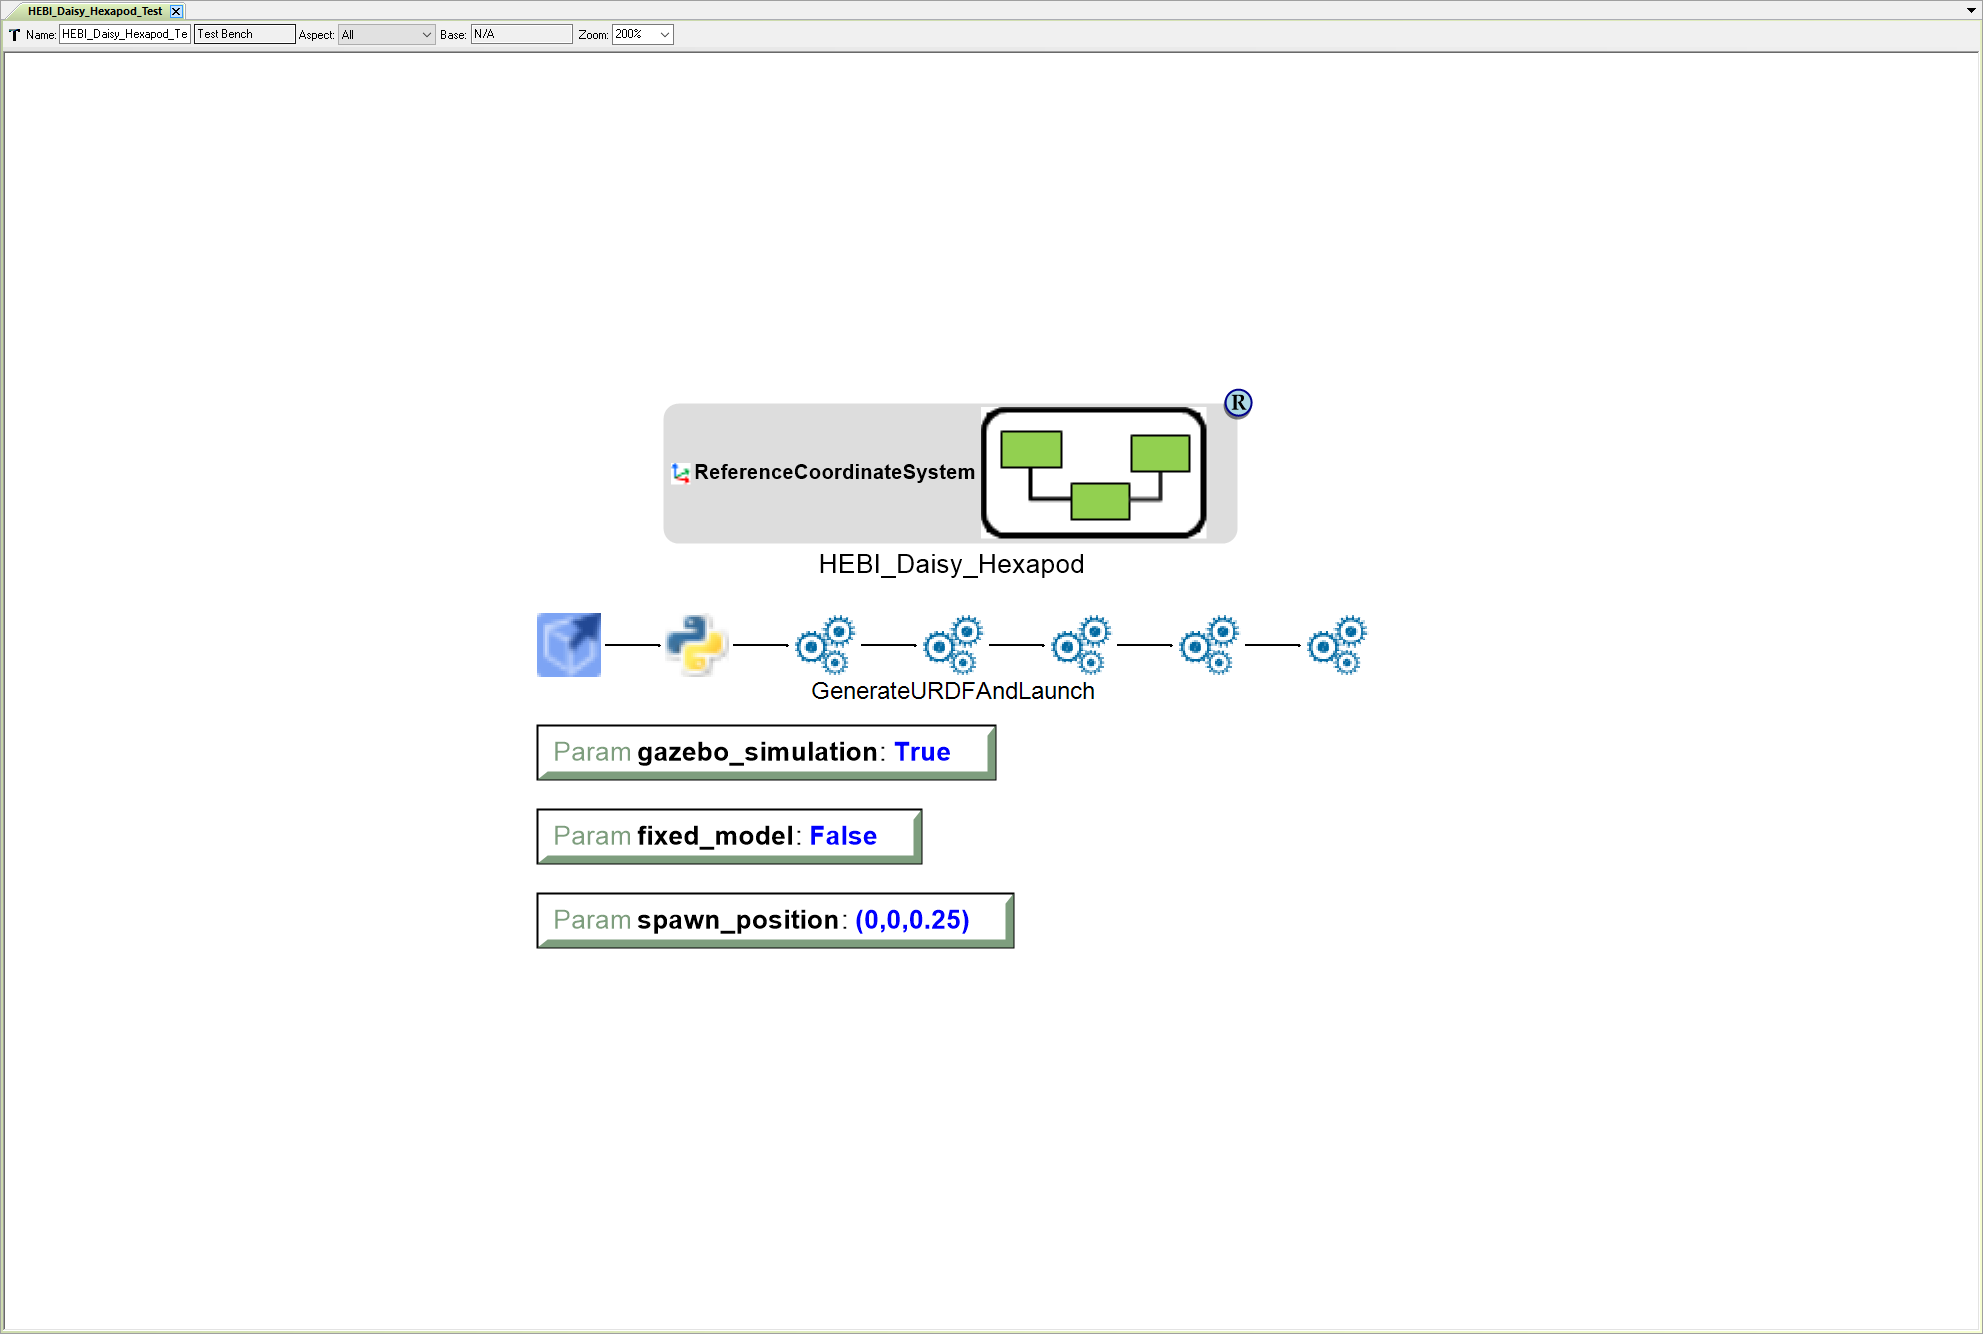Viewport: 1983px width, 1334px height.
Task: Select the GenerateURDFAndLaunch gears icon
Action: [x=824, y=645]
